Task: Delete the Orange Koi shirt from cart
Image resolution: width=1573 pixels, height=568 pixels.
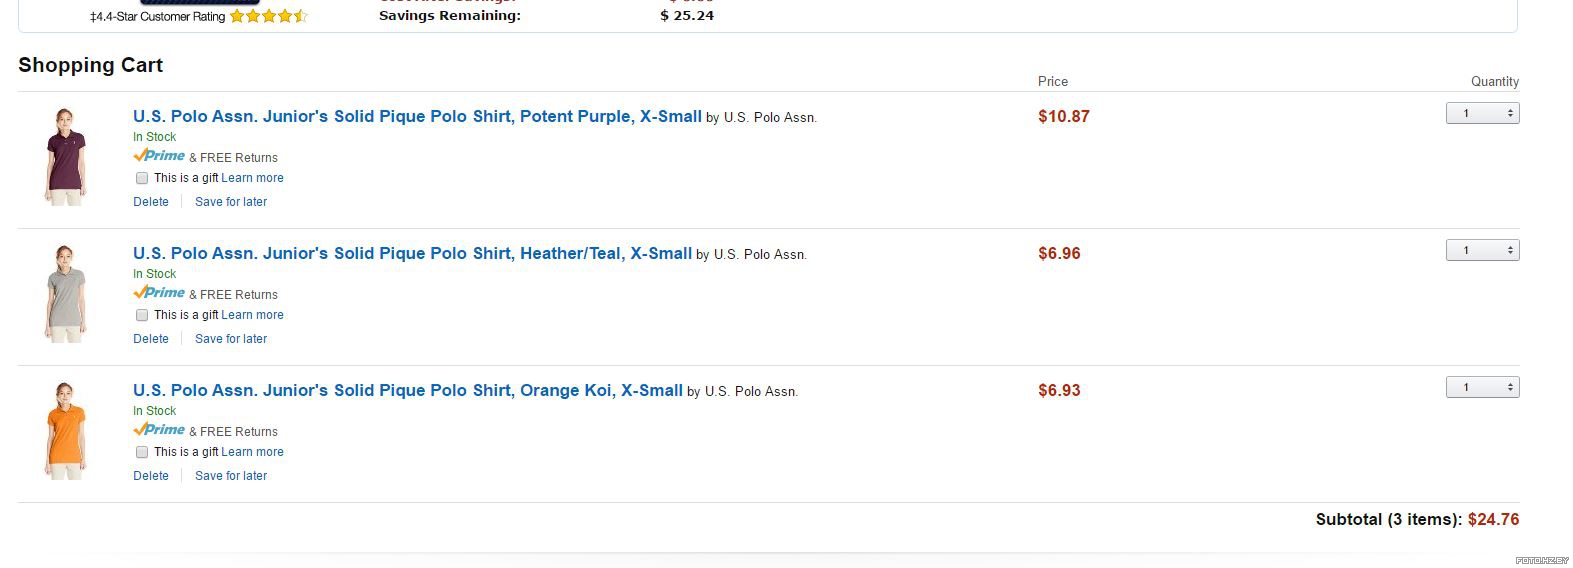Action: [151, 476]
